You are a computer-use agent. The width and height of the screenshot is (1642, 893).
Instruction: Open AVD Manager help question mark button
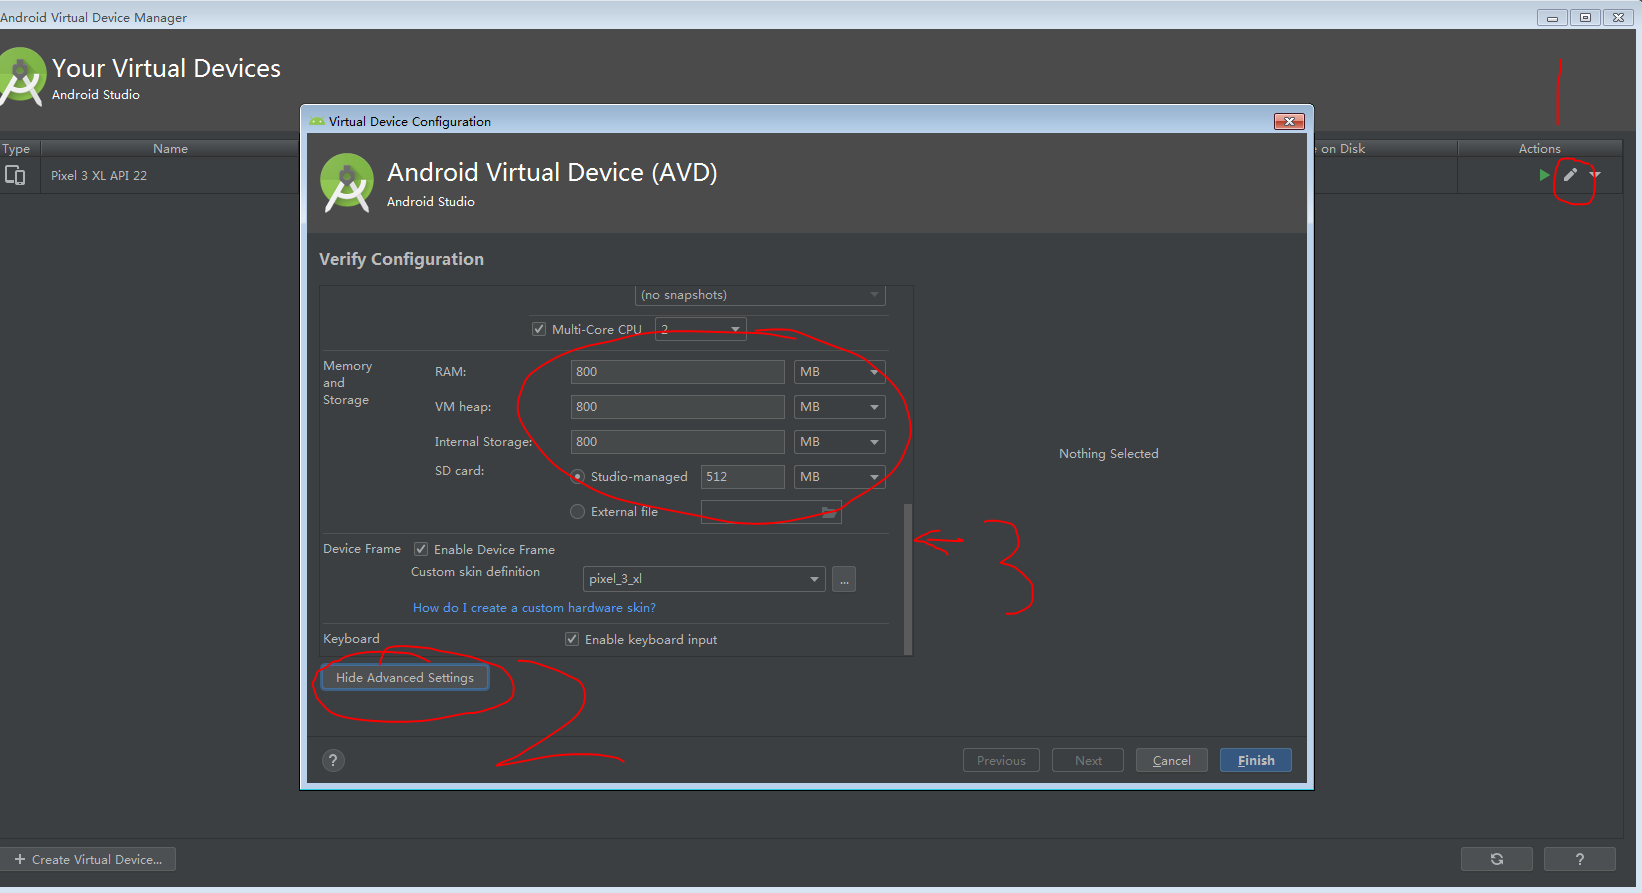pos(1580,859)
